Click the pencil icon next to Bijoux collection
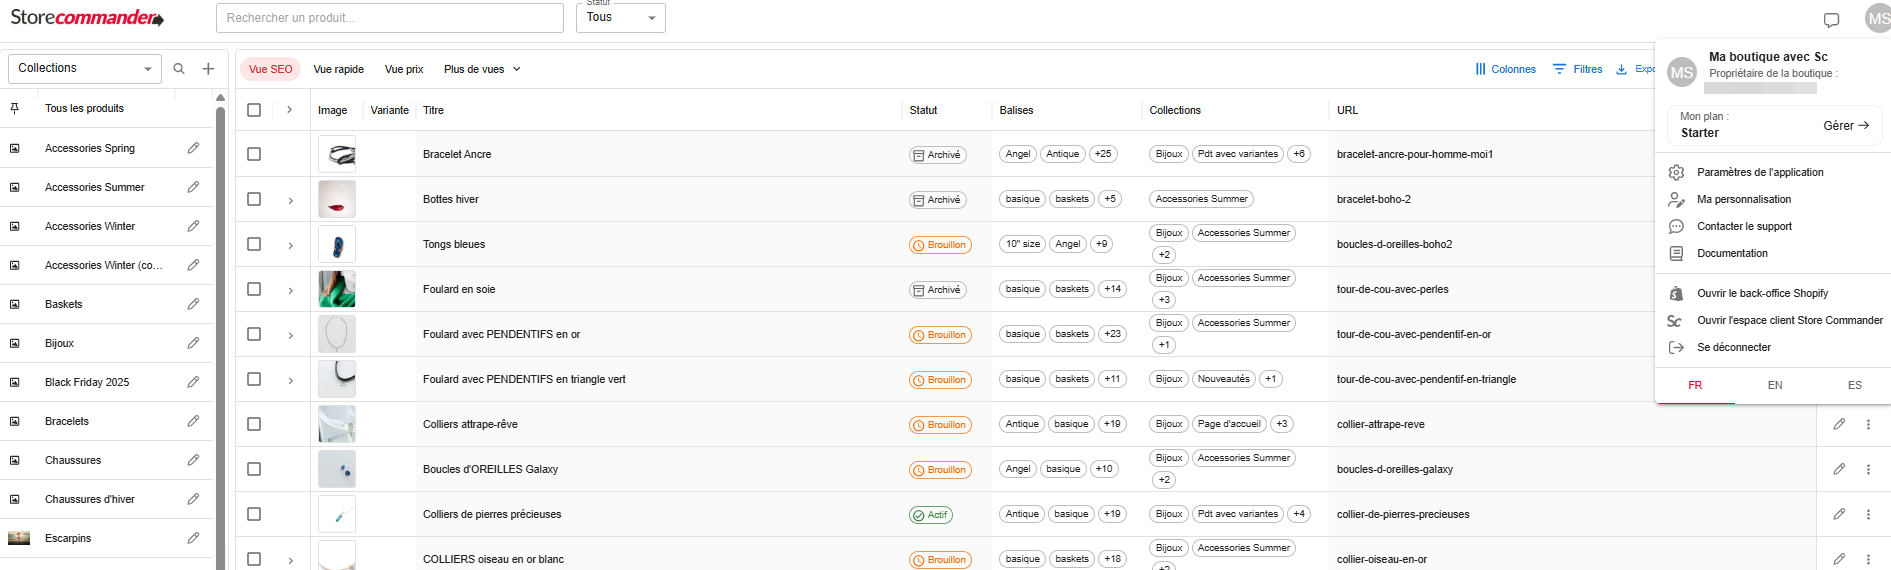 pyautogui.click(x=193, y=343)
